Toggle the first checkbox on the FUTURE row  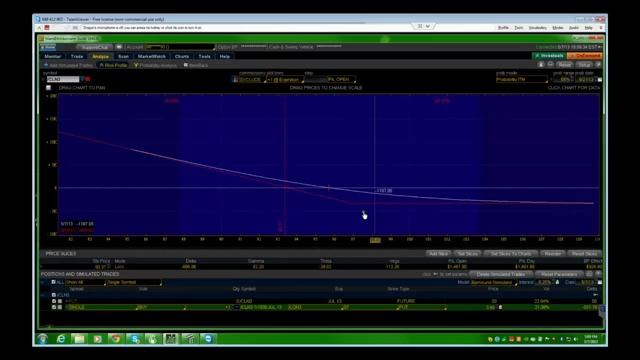click(53, 301)
